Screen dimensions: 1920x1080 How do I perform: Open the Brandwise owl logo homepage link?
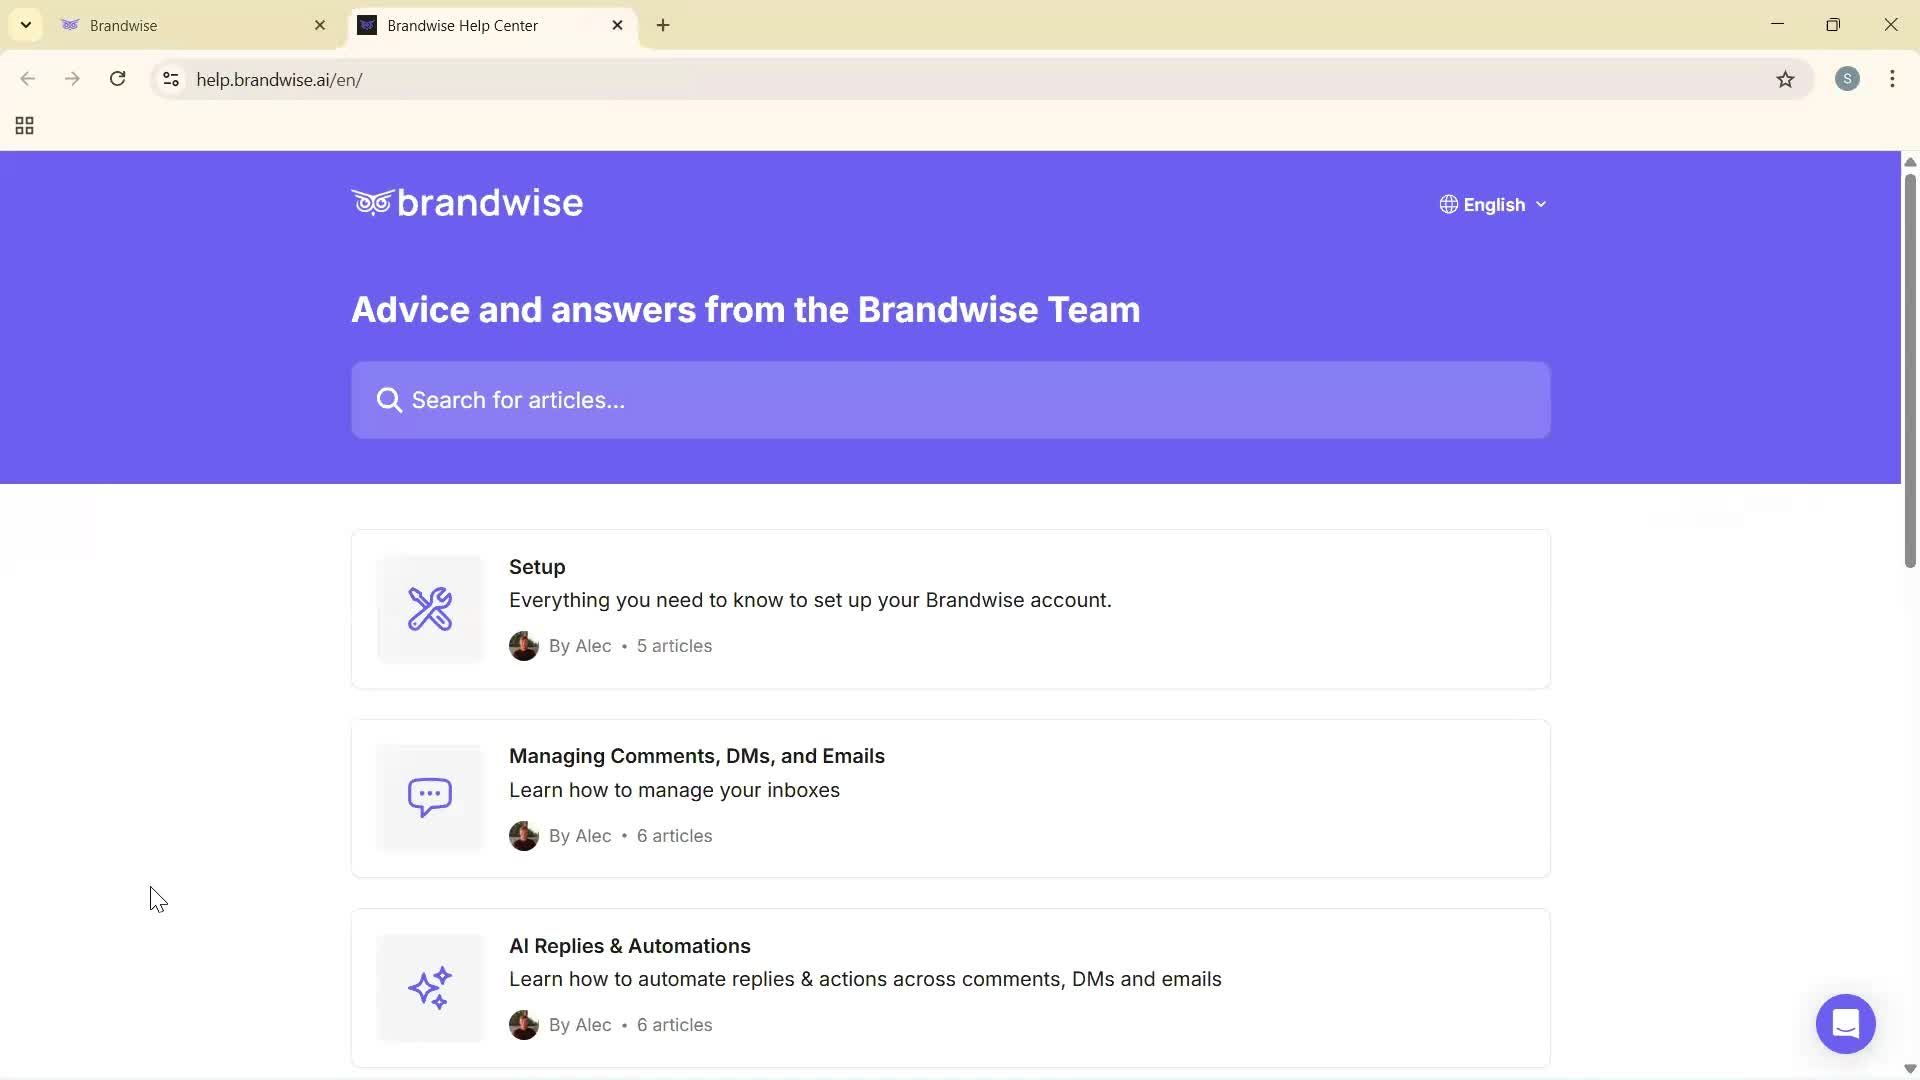tap(466, 202)
